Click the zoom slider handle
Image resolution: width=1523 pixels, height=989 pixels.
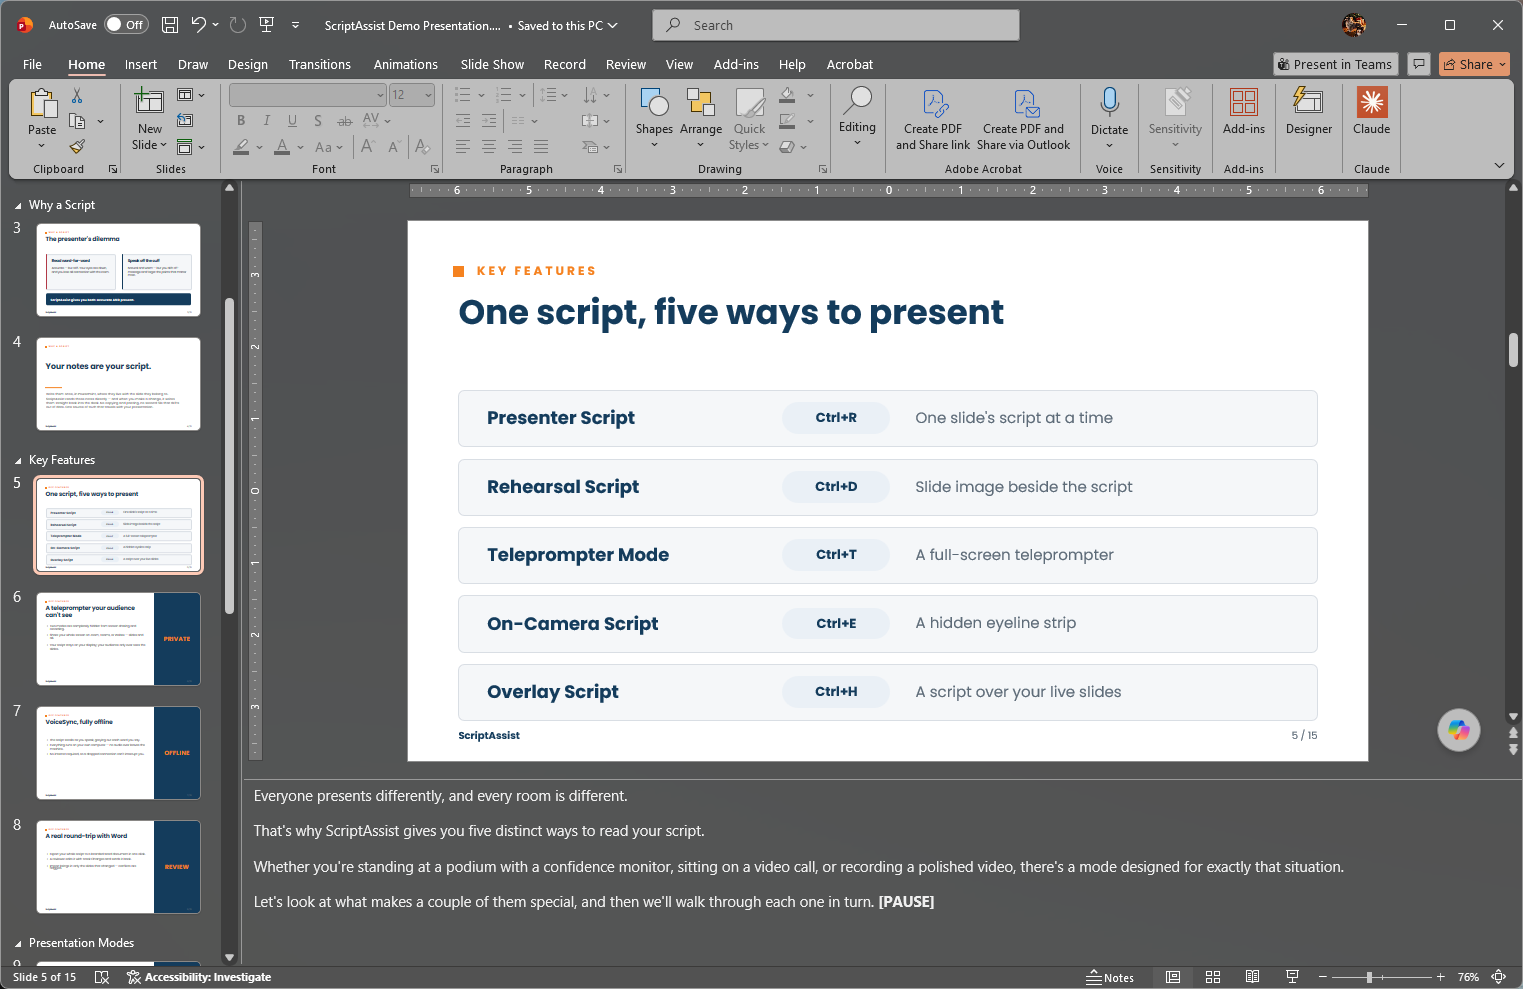(x=1369, y=977)
